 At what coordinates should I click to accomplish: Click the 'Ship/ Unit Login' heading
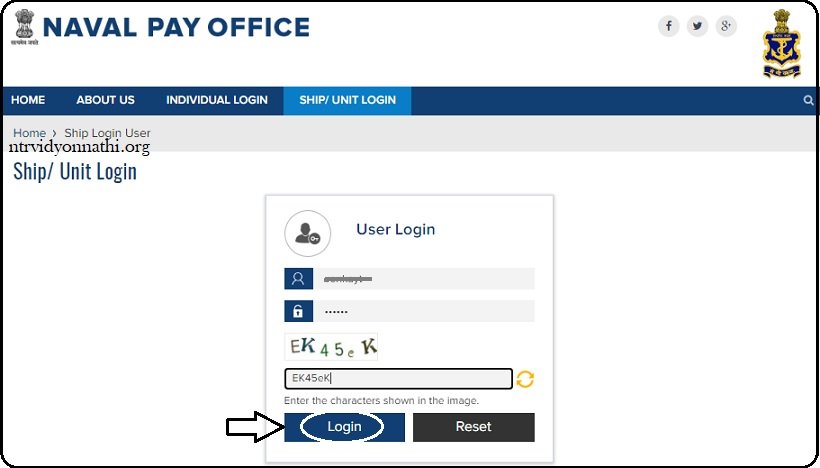tap(75, 172)
